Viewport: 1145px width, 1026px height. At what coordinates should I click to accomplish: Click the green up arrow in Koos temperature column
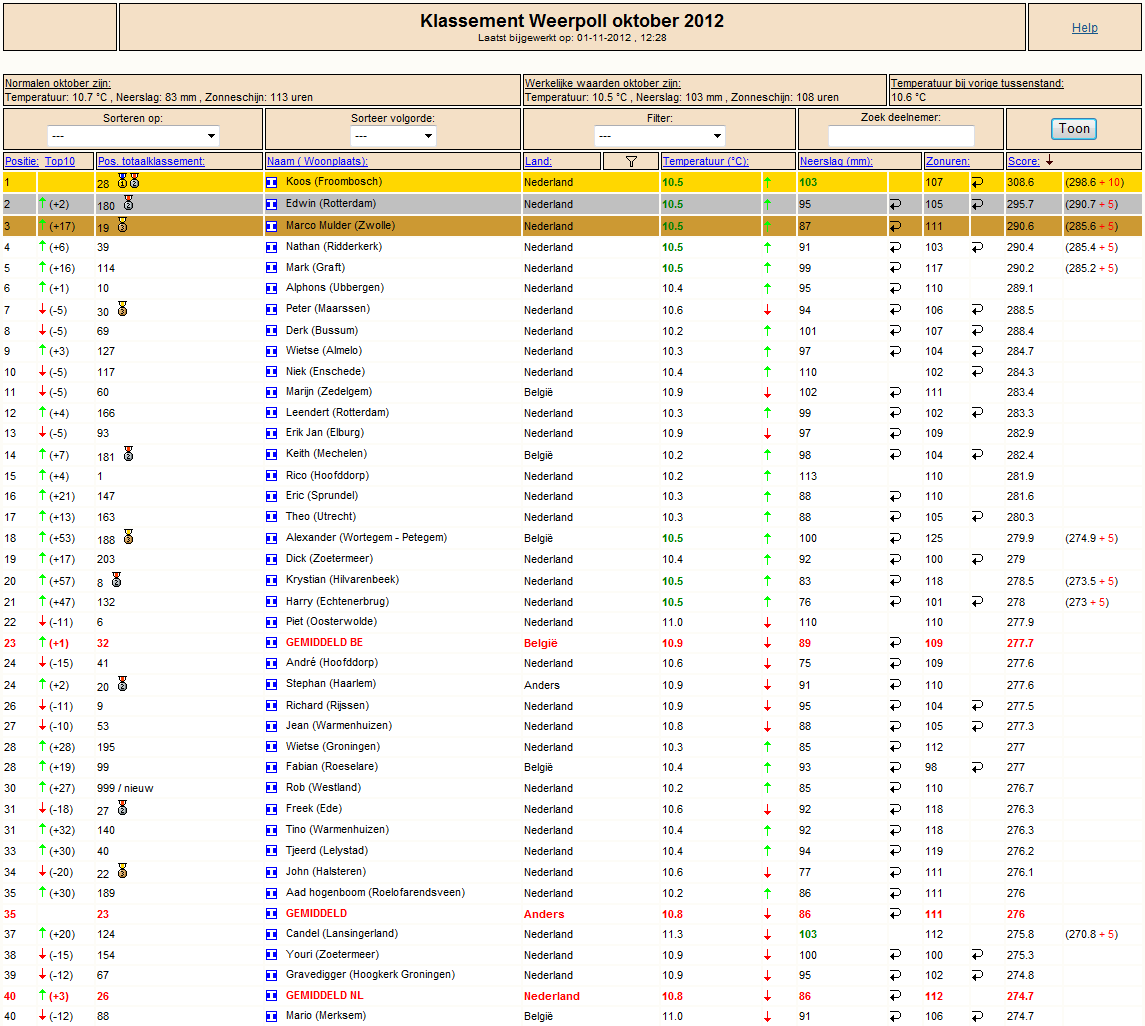(x=767, y=183)
